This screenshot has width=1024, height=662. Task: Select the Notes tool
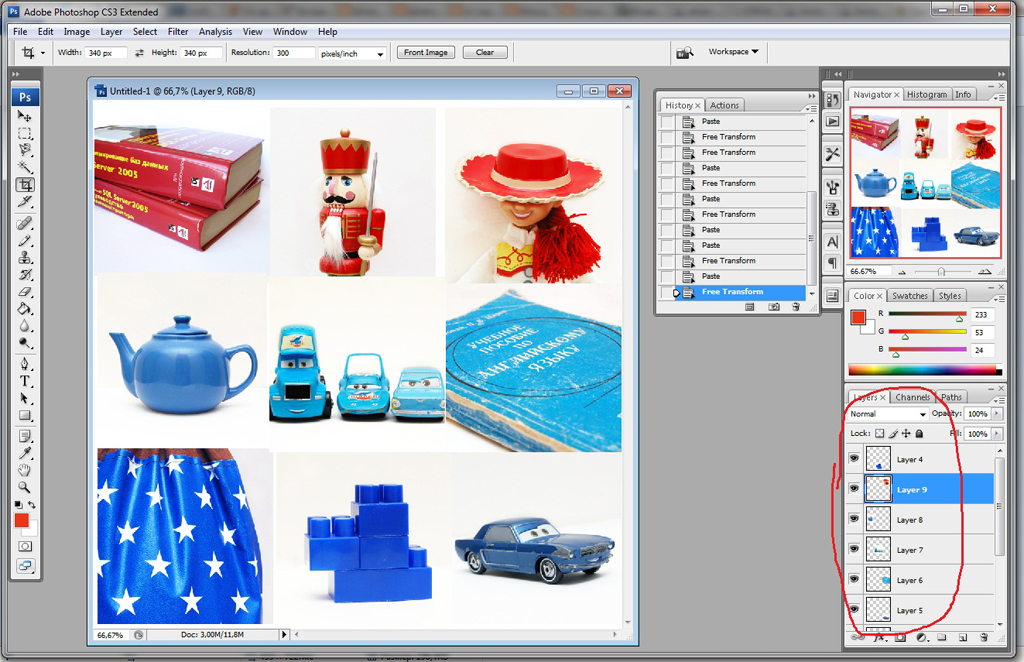pyautogui.click(x=24, y=436)
